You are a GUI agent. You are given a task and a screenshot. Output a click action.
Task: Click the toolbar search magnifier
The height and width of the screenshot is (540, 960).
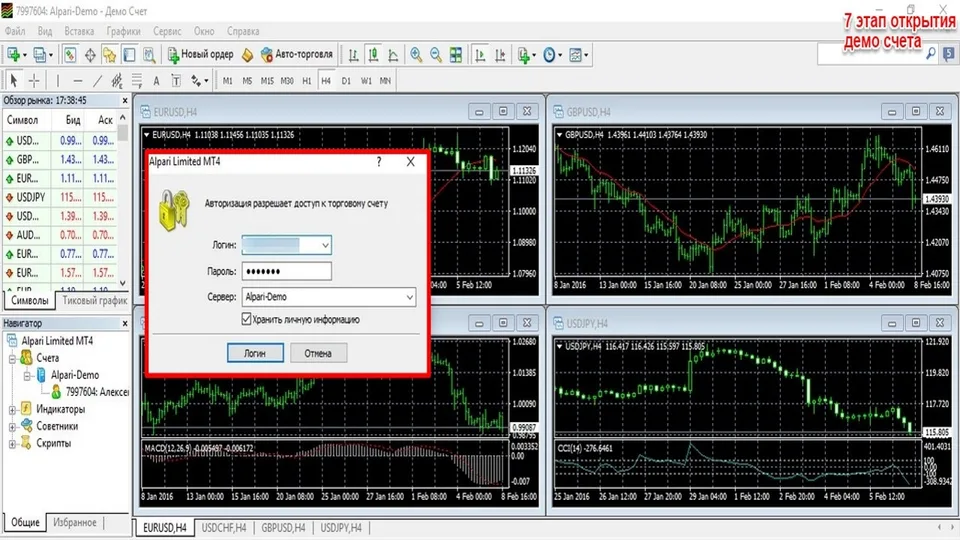click(x=931, y=54)
